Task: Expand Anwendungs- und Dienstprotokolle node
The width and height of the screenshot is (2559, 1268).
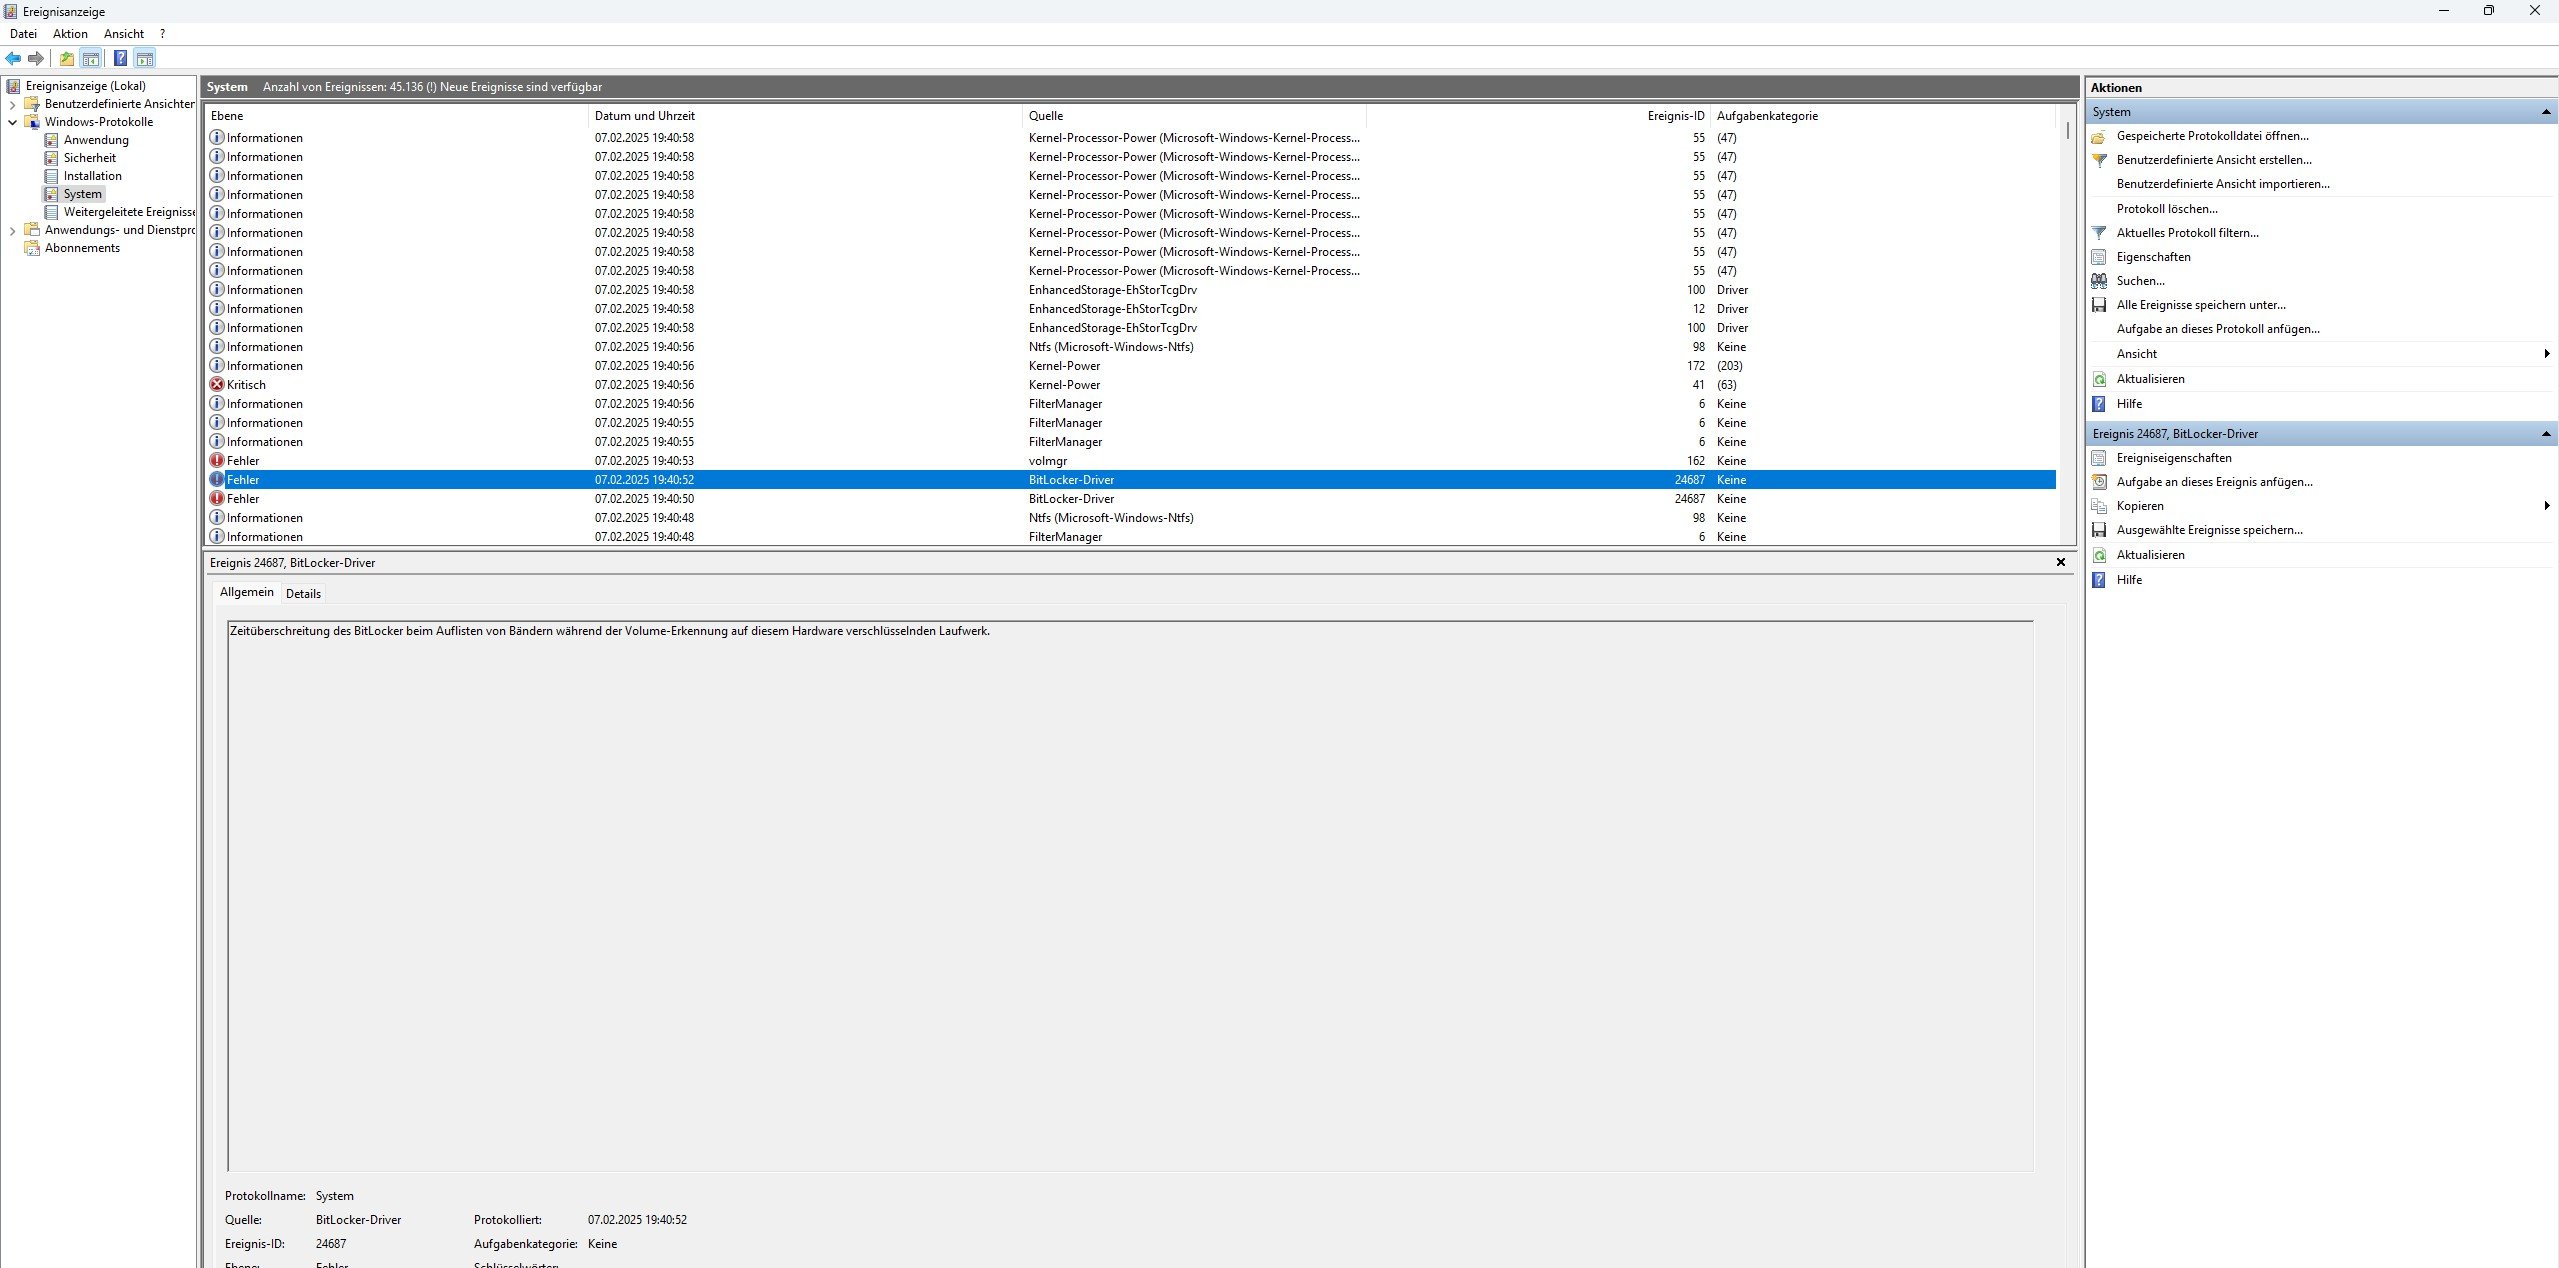Action: (12, 230)
